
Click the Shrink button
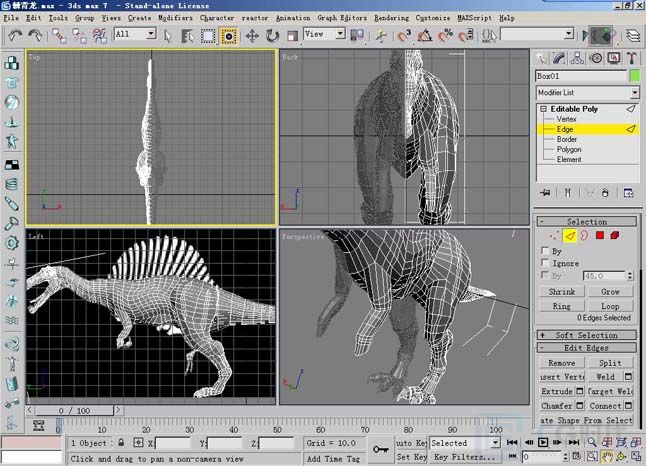[562, 291]
